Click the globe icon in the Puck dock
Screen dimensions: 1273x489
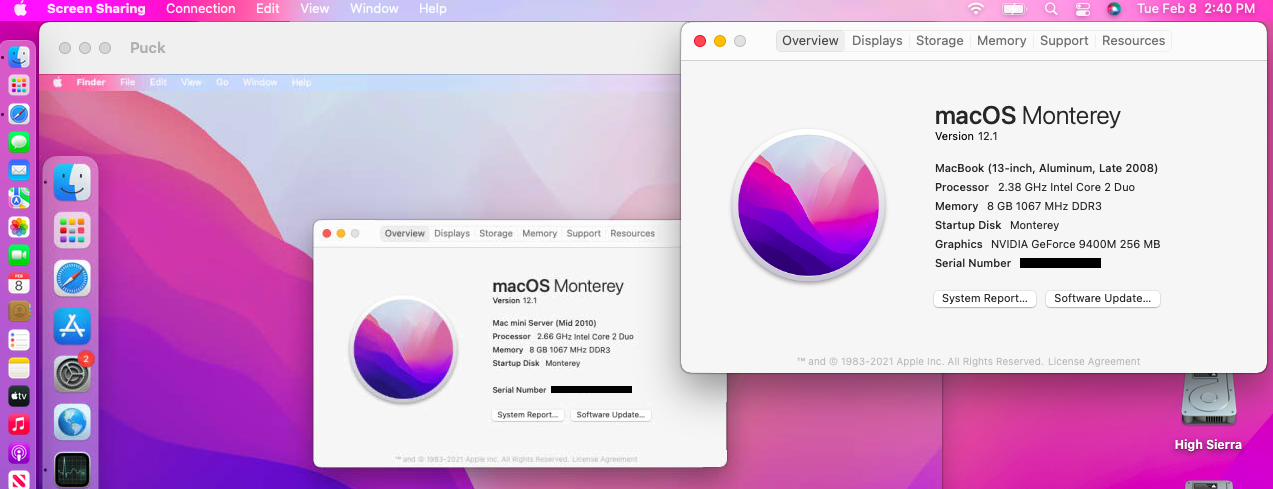pyautogui.click(x=72, y=421)
